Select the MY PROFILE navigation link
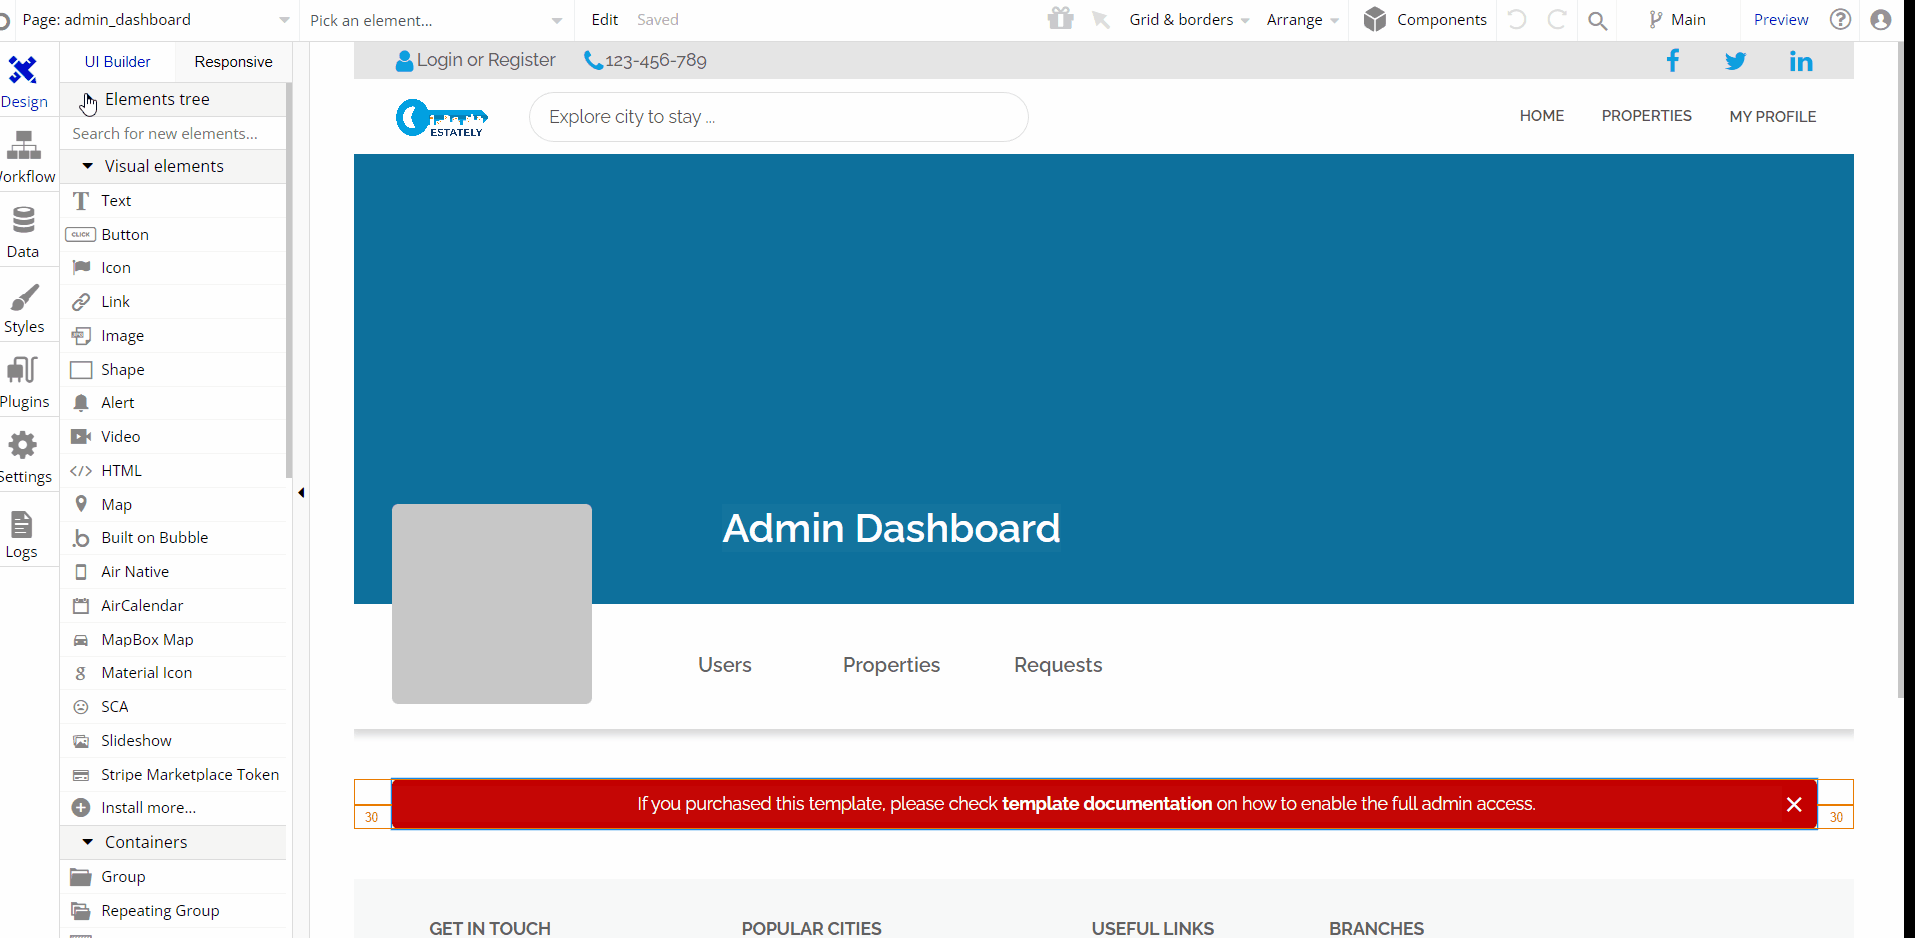The height and width of the screenshot is (938, 1915). (1772, 117)
